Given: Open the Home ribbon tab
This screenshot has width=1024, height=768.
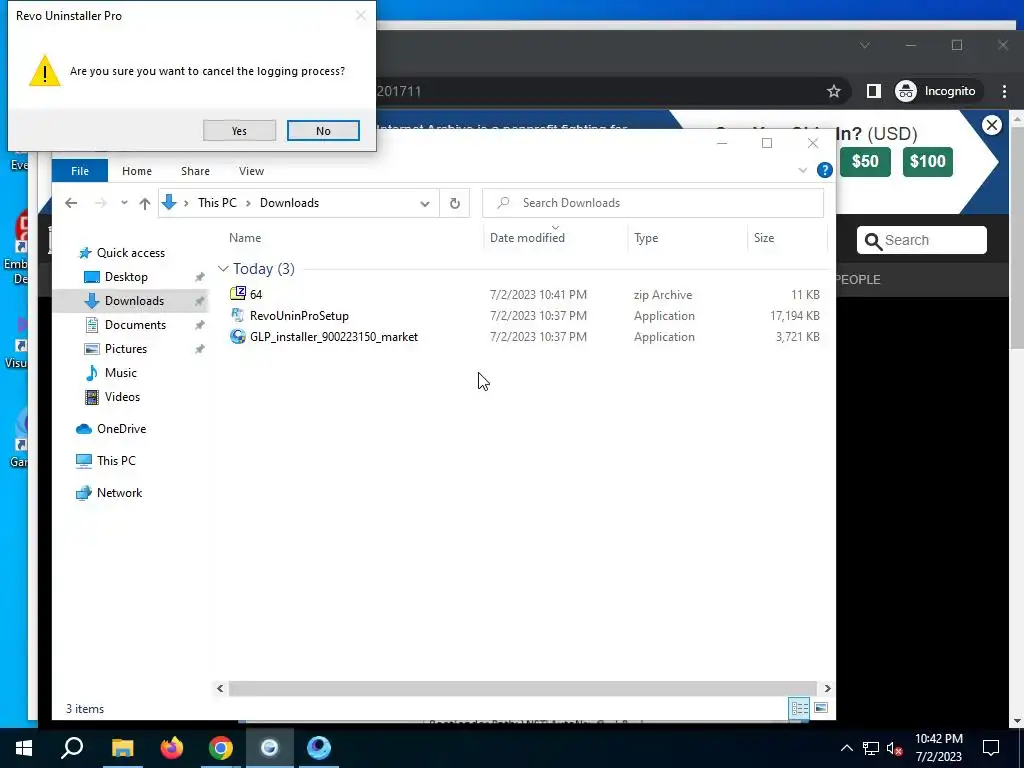Looking at the screenshot, I should (136, 171).
